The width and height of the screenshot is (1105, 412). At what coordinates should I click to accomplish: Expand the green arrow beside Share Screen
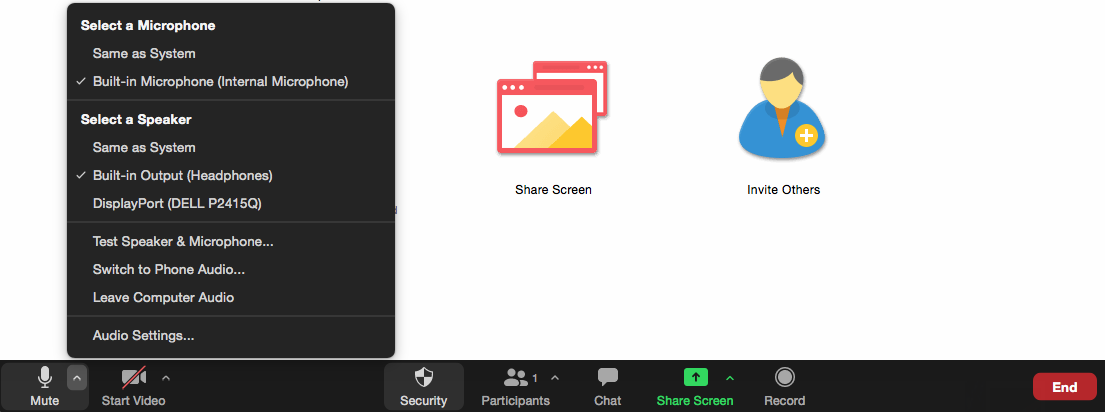(730, 378)
